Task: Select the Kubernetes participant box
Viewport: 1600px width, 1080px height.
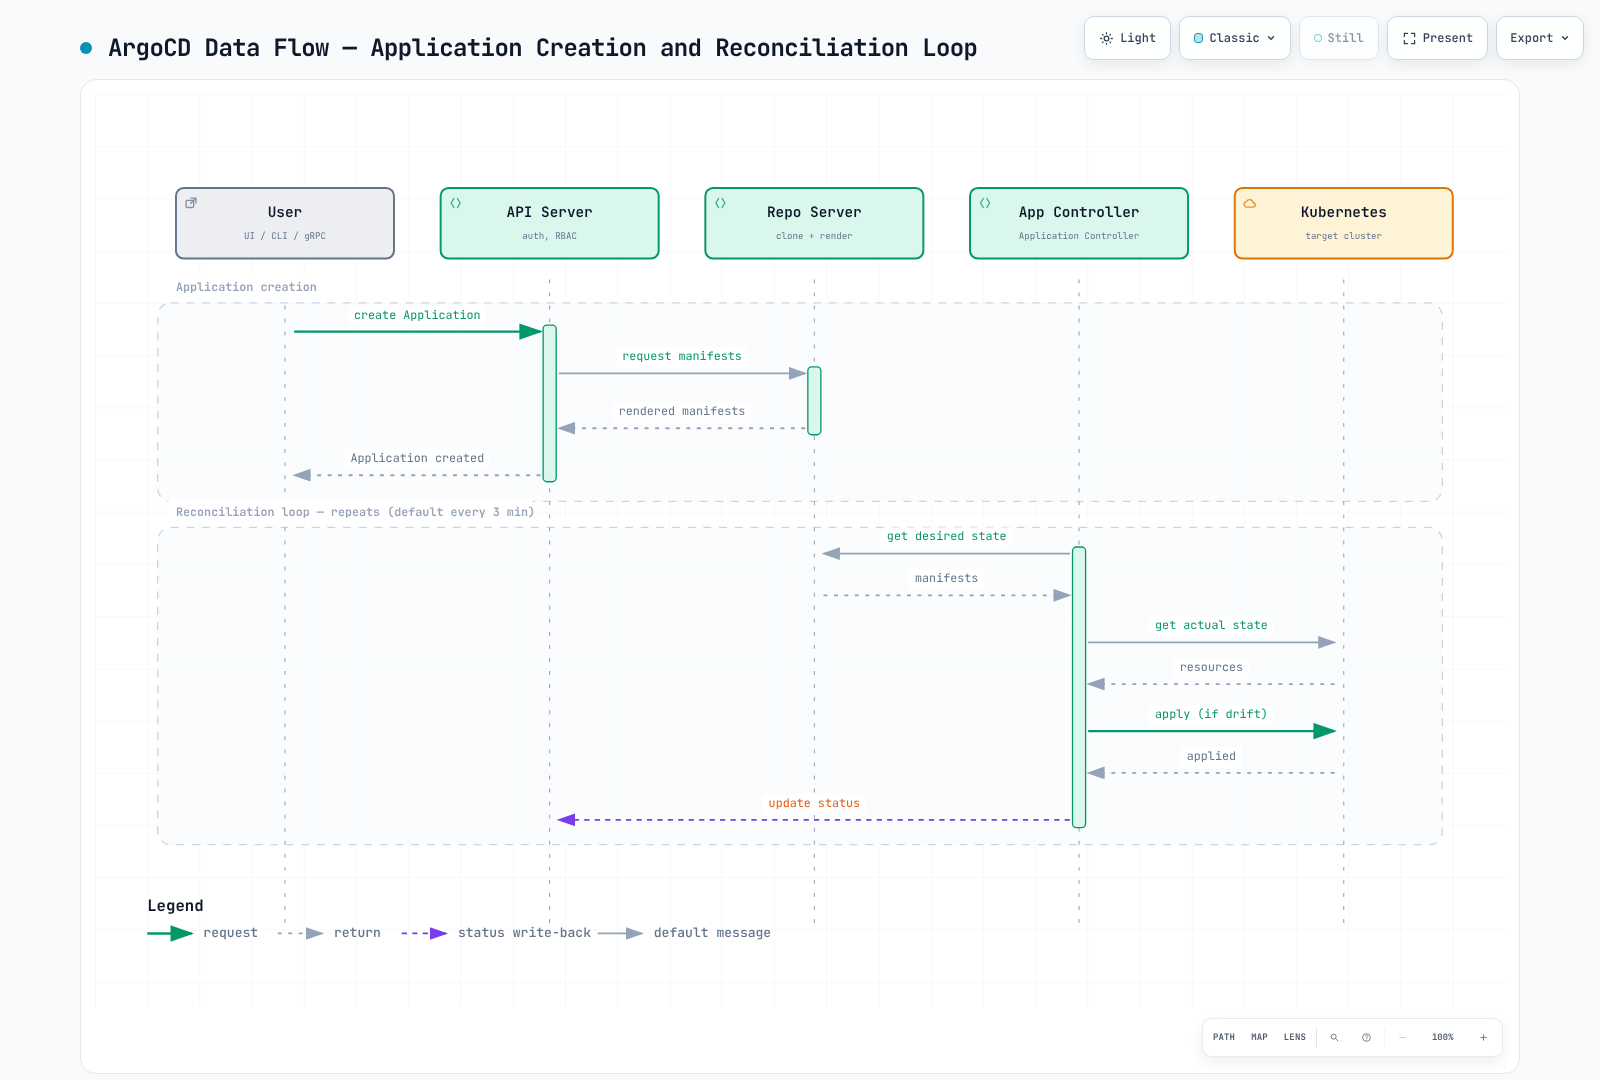Action: [x=1344, y=223]
